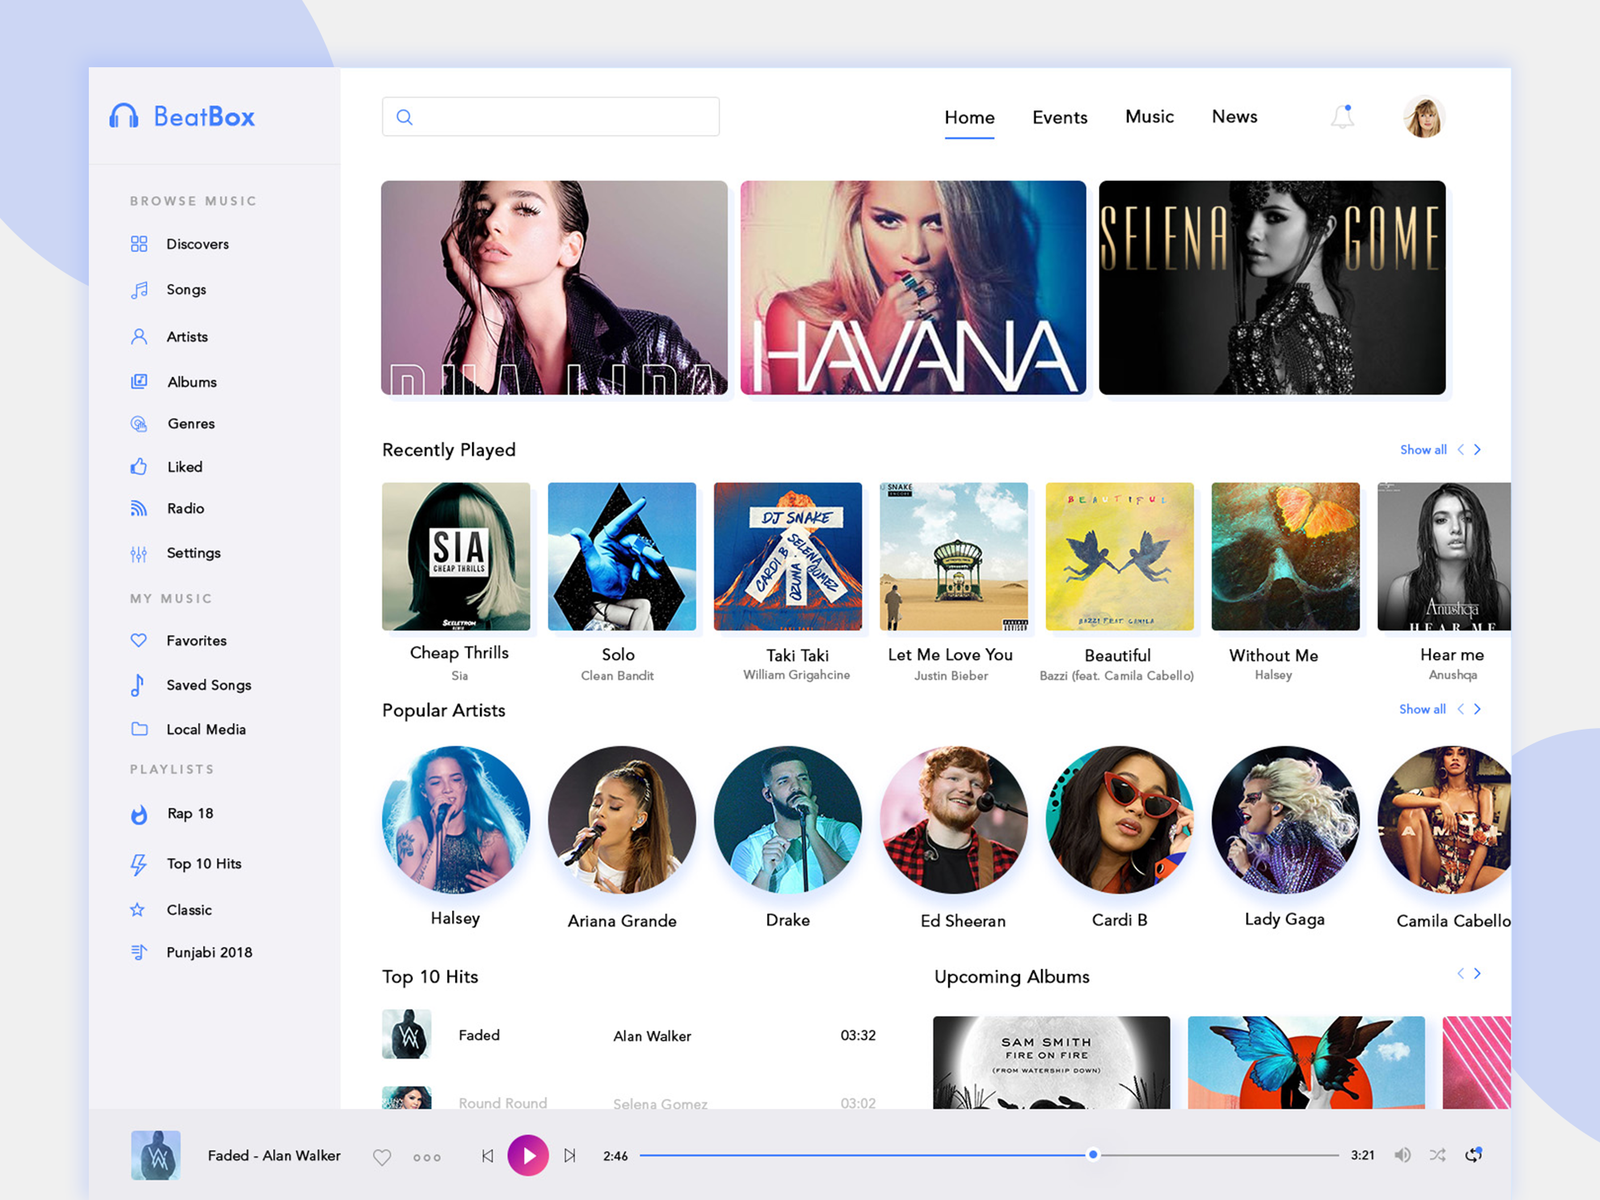Click the right chevron next to Recently Played

pyautogui.click(x=1478, y=450)
